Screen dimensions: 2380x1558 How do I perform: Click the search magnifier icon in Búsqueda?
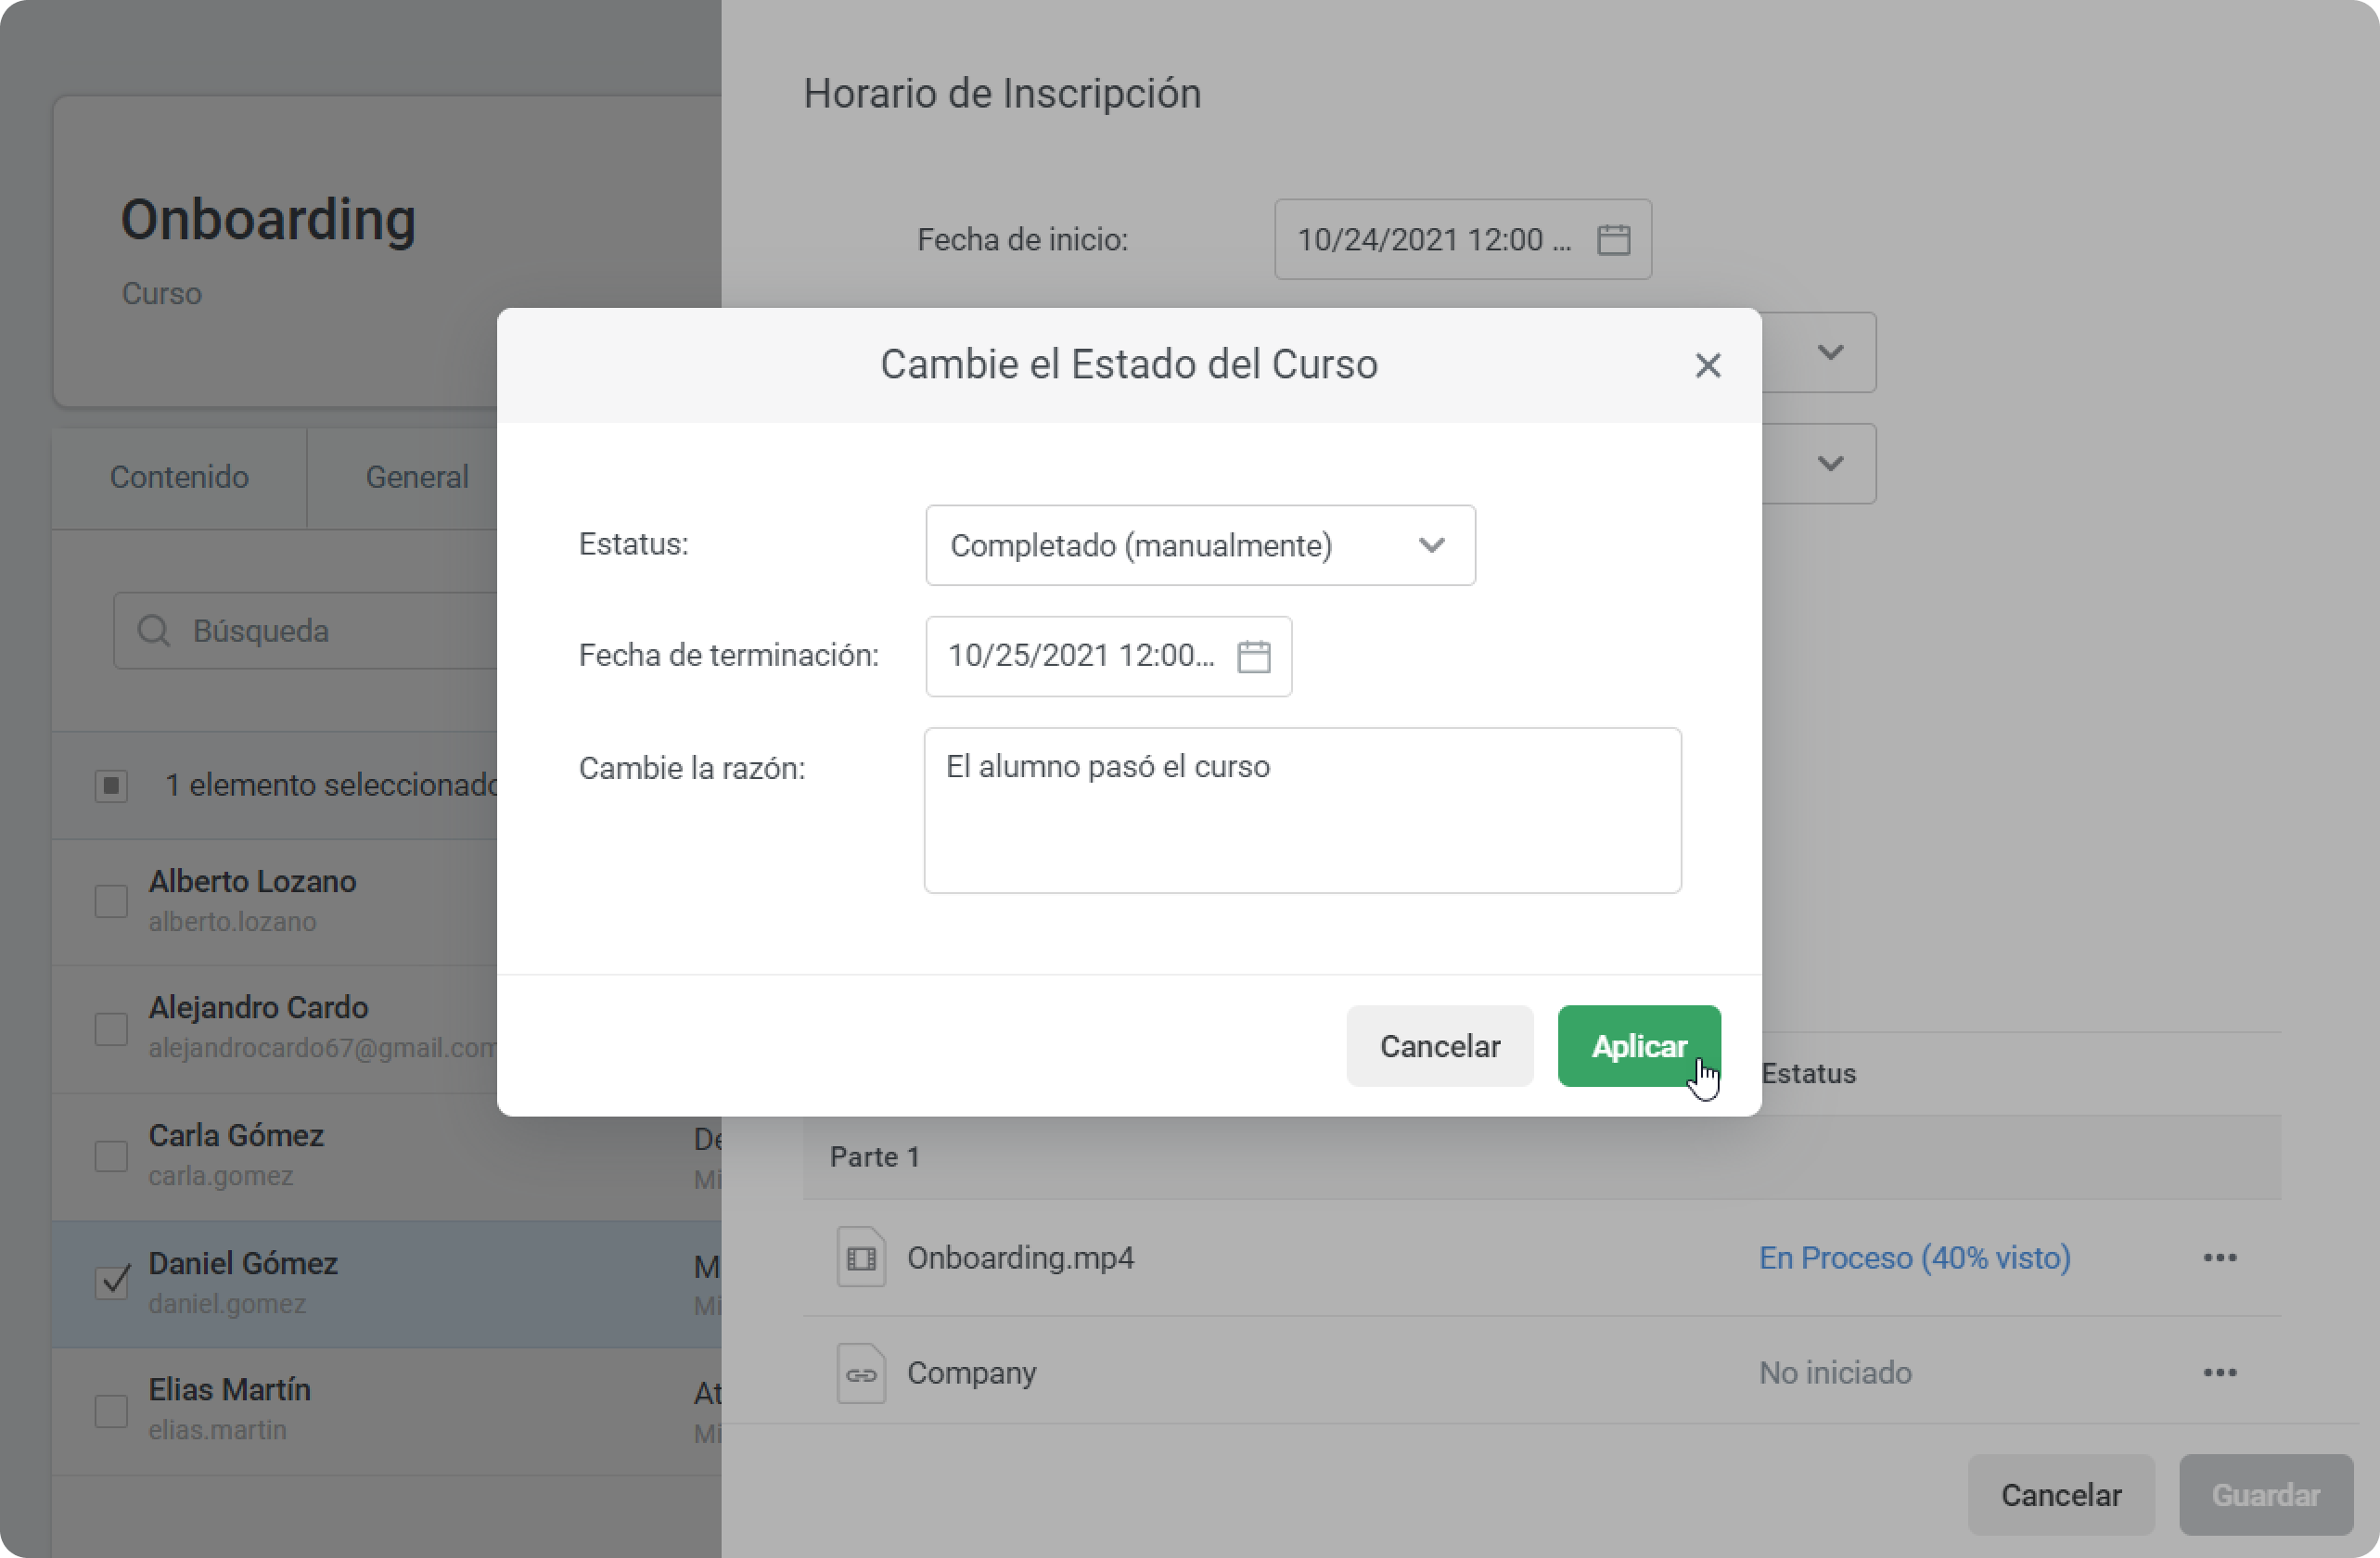point(153,631)
